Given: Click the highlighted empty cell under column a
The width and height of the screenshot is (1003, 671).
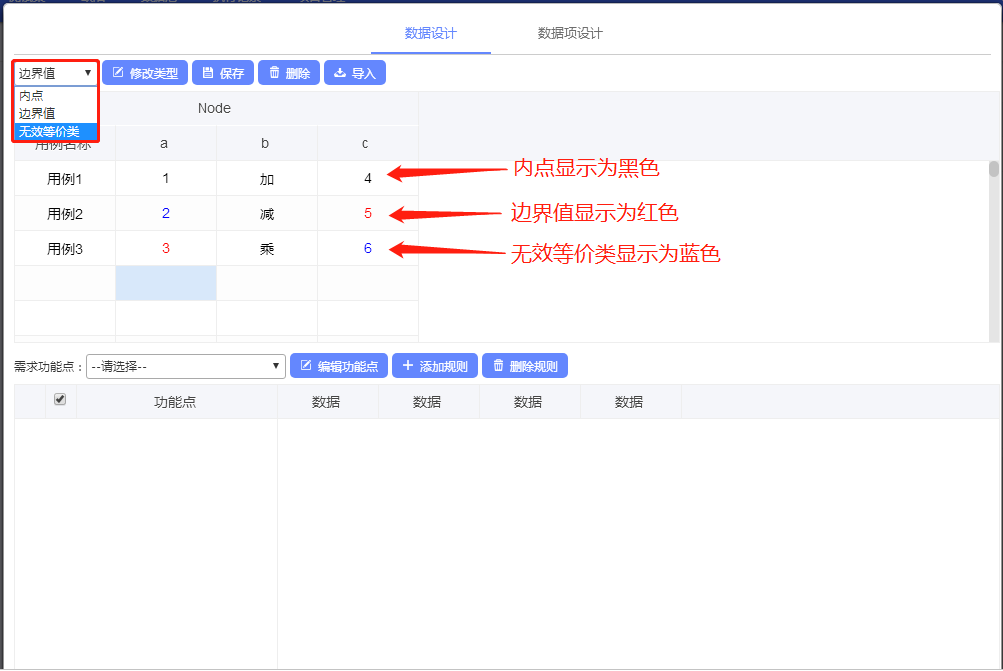Looking at the screenshot, I should tap(166, 283).
